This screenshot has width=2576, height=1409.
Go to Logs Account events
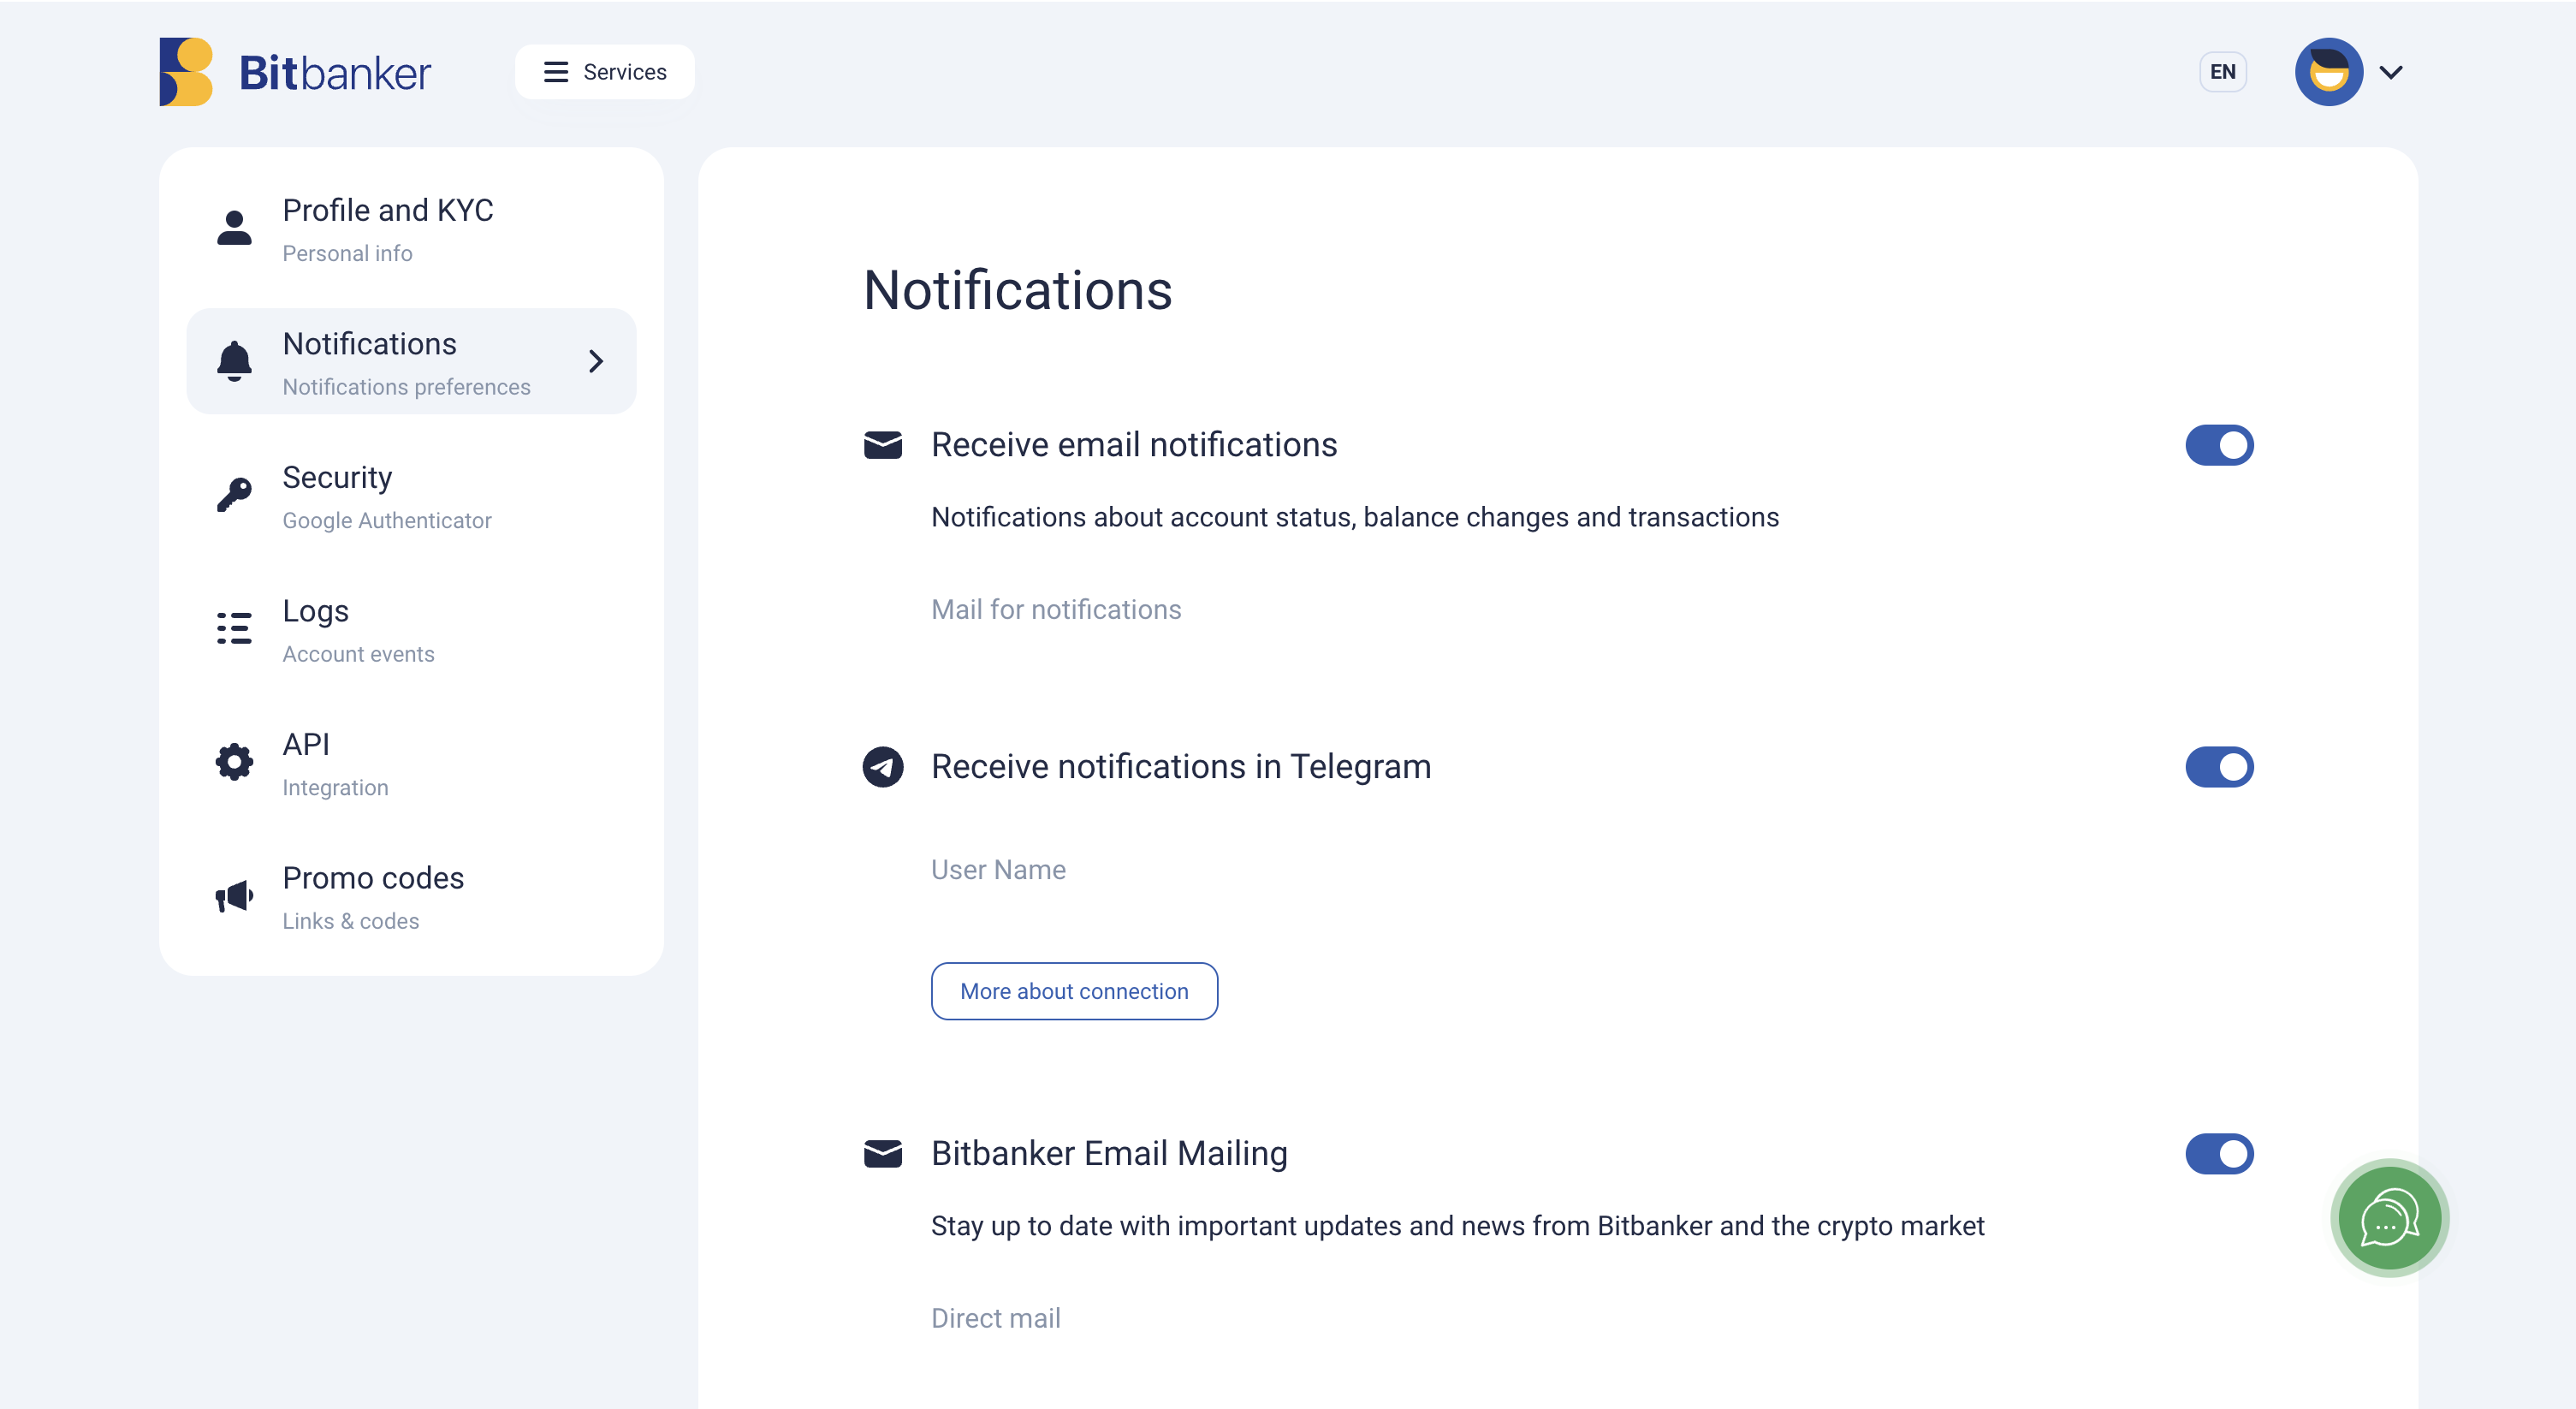(358, 630)
